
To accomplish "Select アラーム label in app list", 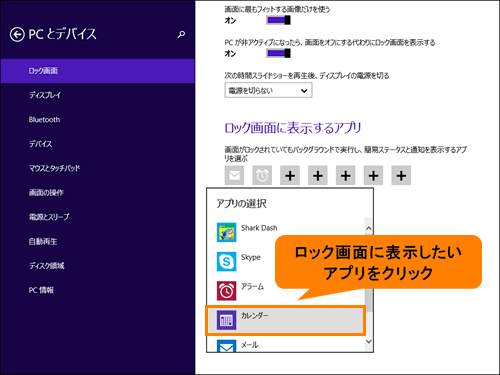I will pos(252,286).
